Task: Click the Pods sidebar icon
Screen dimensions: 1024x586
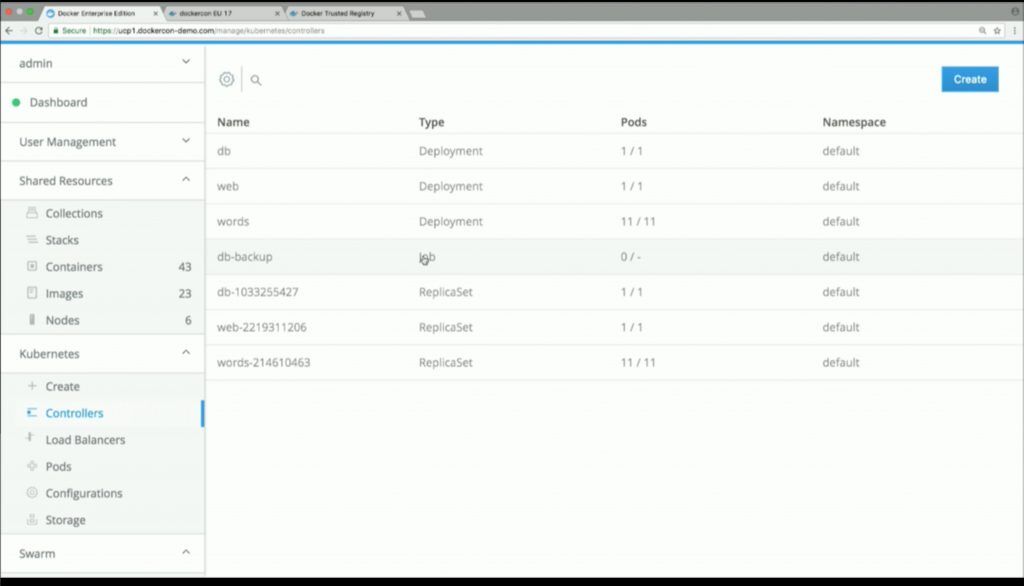Action: [x=32, y=466]
